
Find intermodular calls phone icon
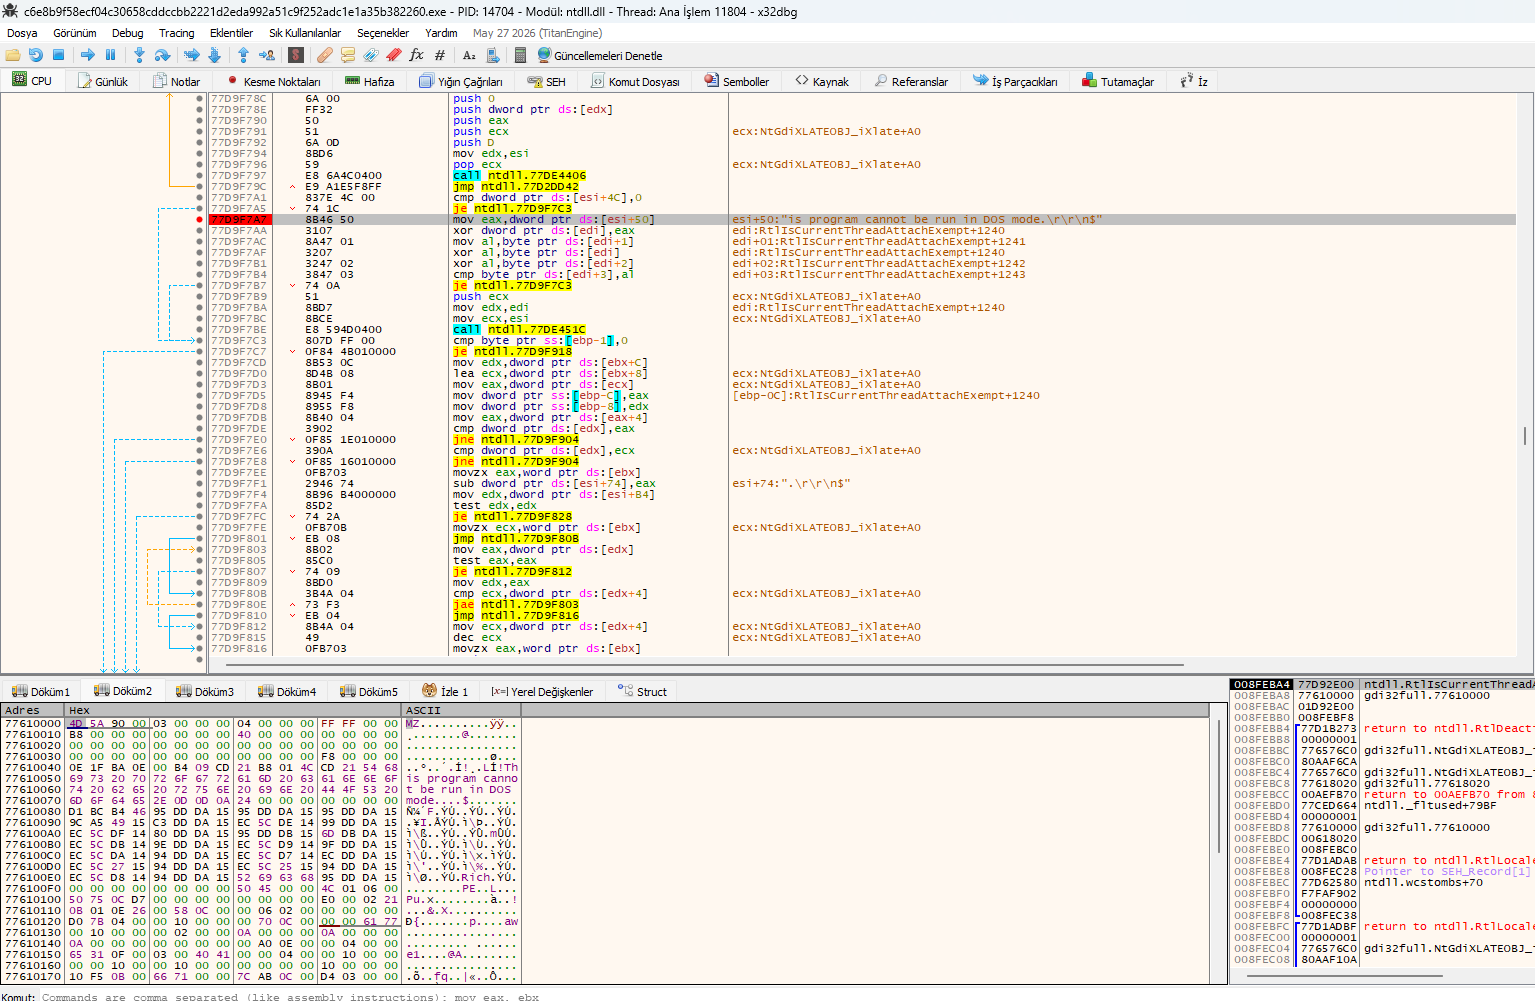492,55
